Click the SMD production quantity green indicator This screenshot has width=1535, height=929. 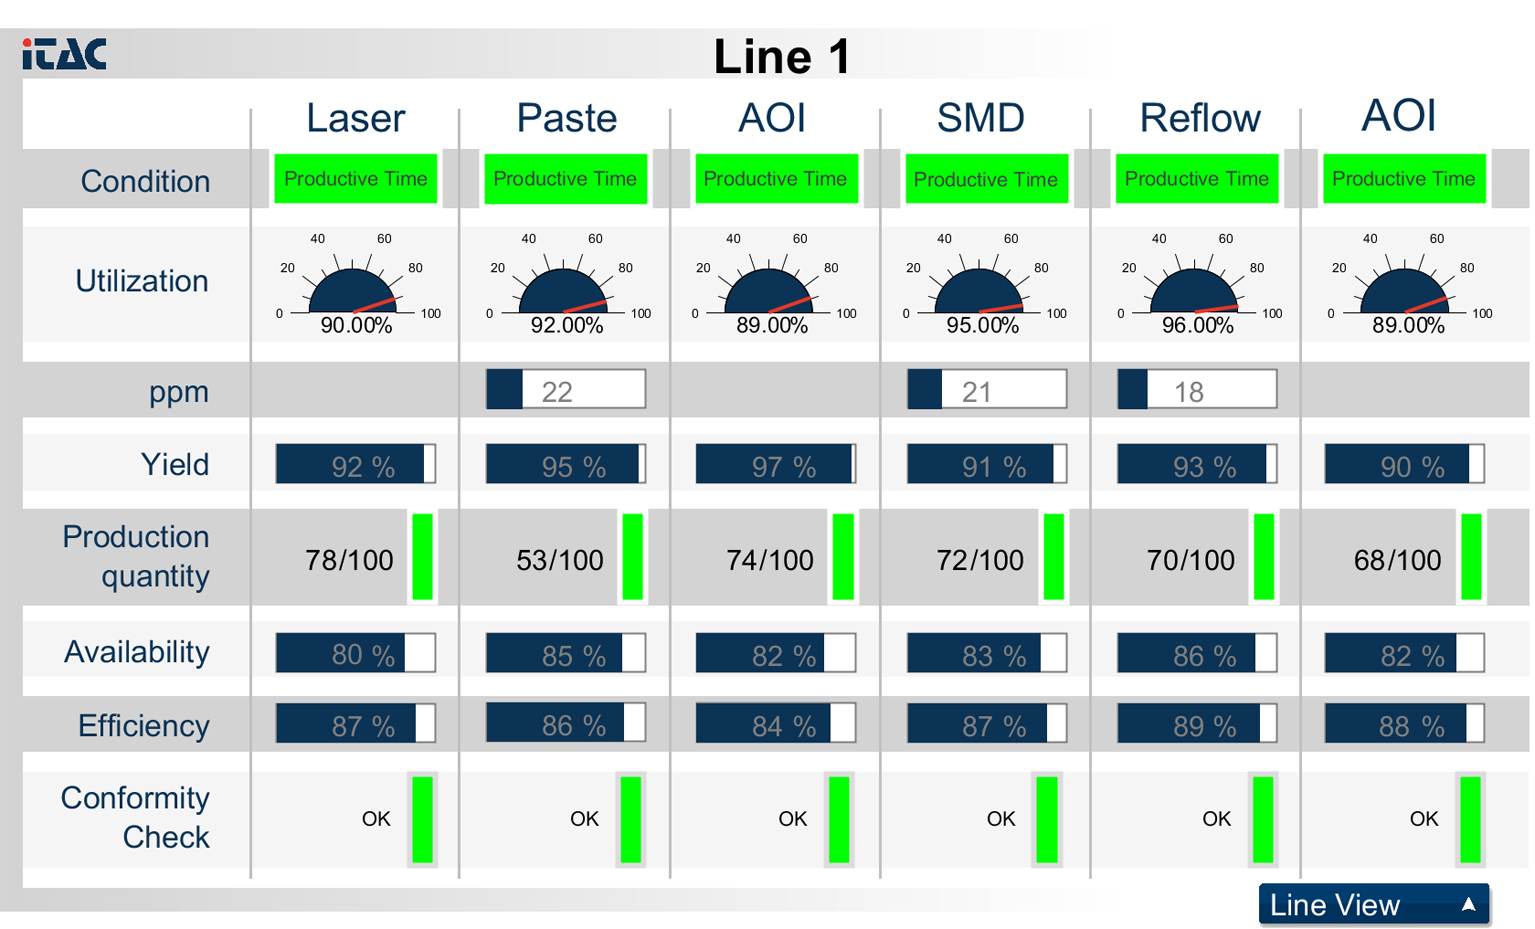tap(1053, 557)
